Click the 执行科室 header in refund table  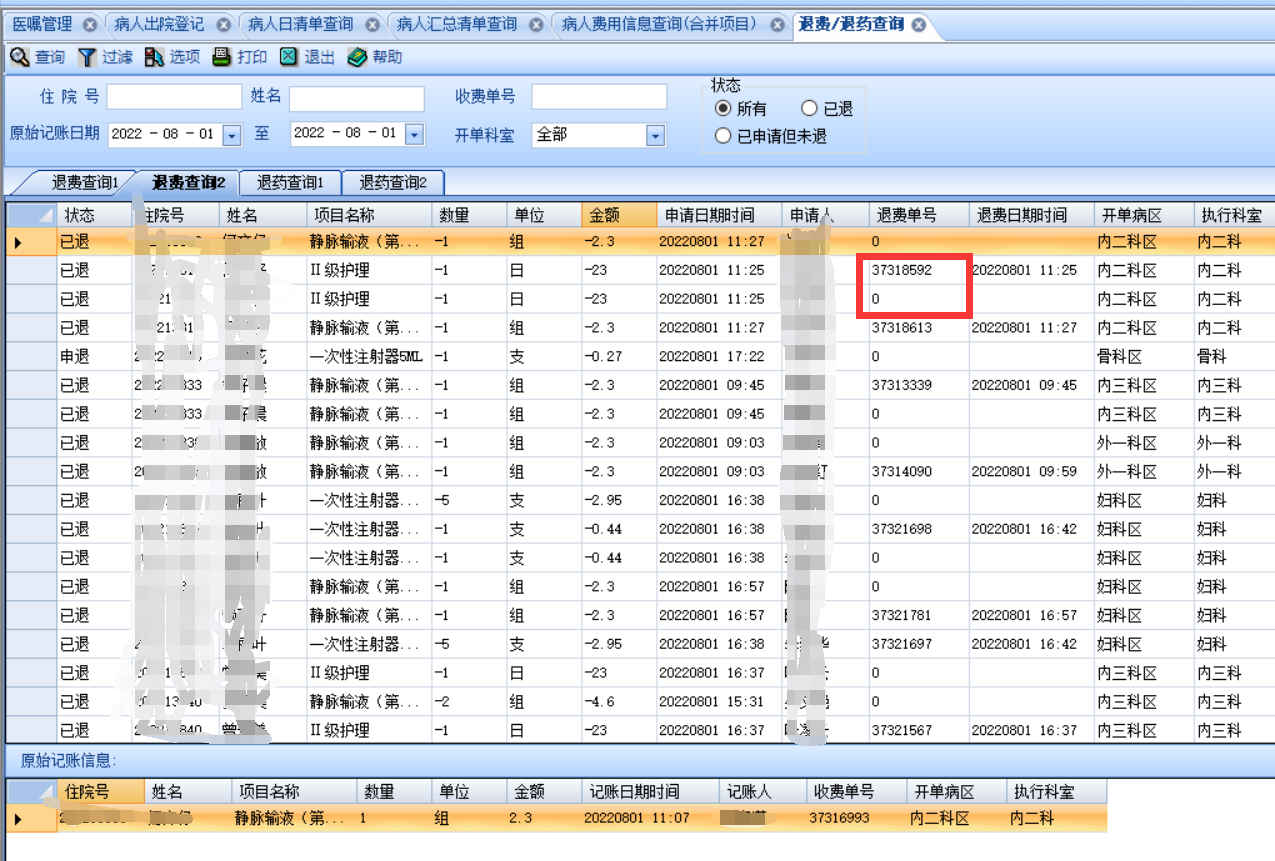[1234, 215]
